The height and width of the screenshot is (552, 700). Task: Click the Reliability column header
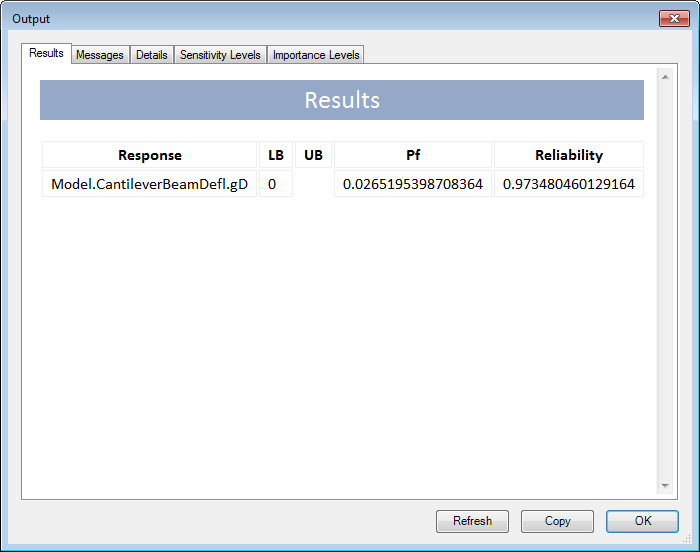click(568, 155)
